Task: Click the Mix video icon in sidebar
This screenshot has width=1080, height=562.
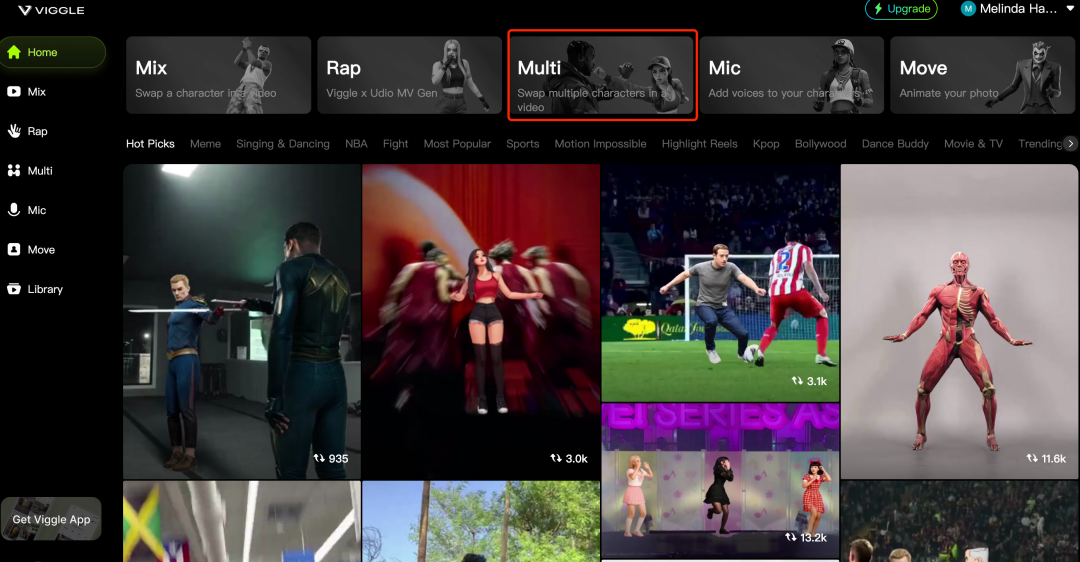Action: click(14, 92)
